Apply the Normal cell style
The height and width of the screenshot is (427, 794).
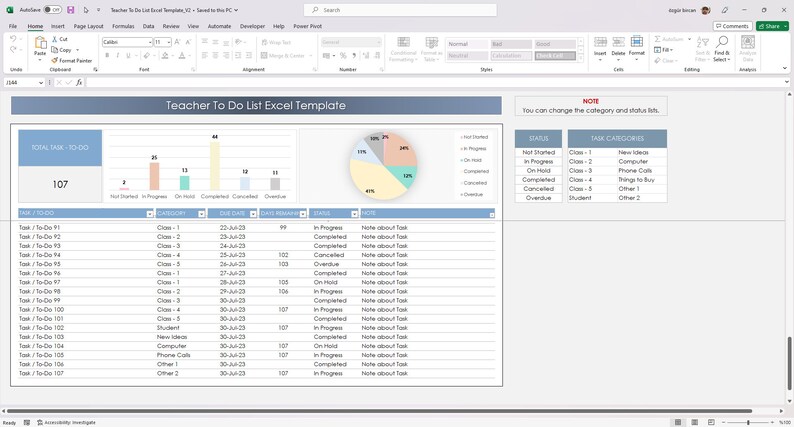coord(467,44)
